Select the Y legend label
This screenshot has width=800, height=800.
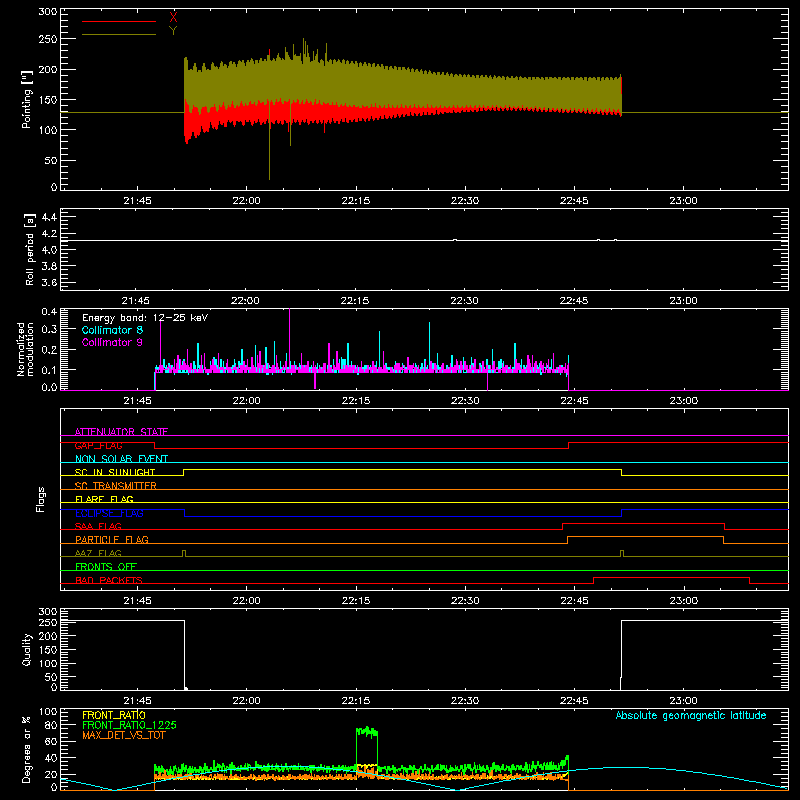click(173, 31)
